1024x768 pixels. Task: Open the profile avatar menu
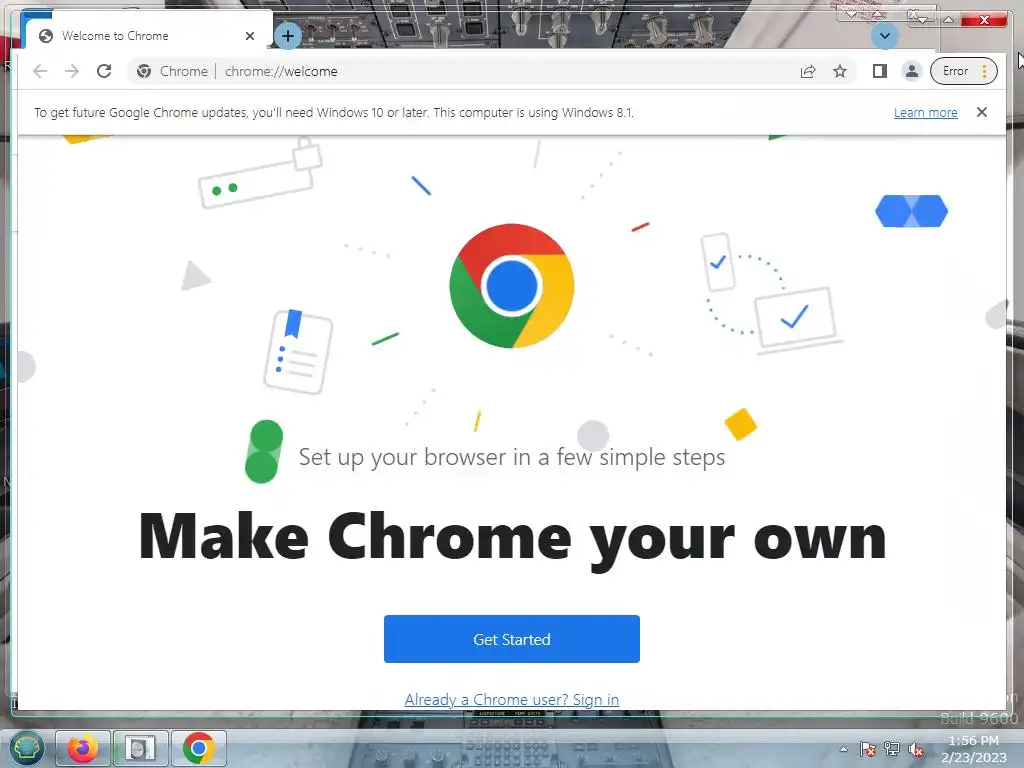pos(912,71)
